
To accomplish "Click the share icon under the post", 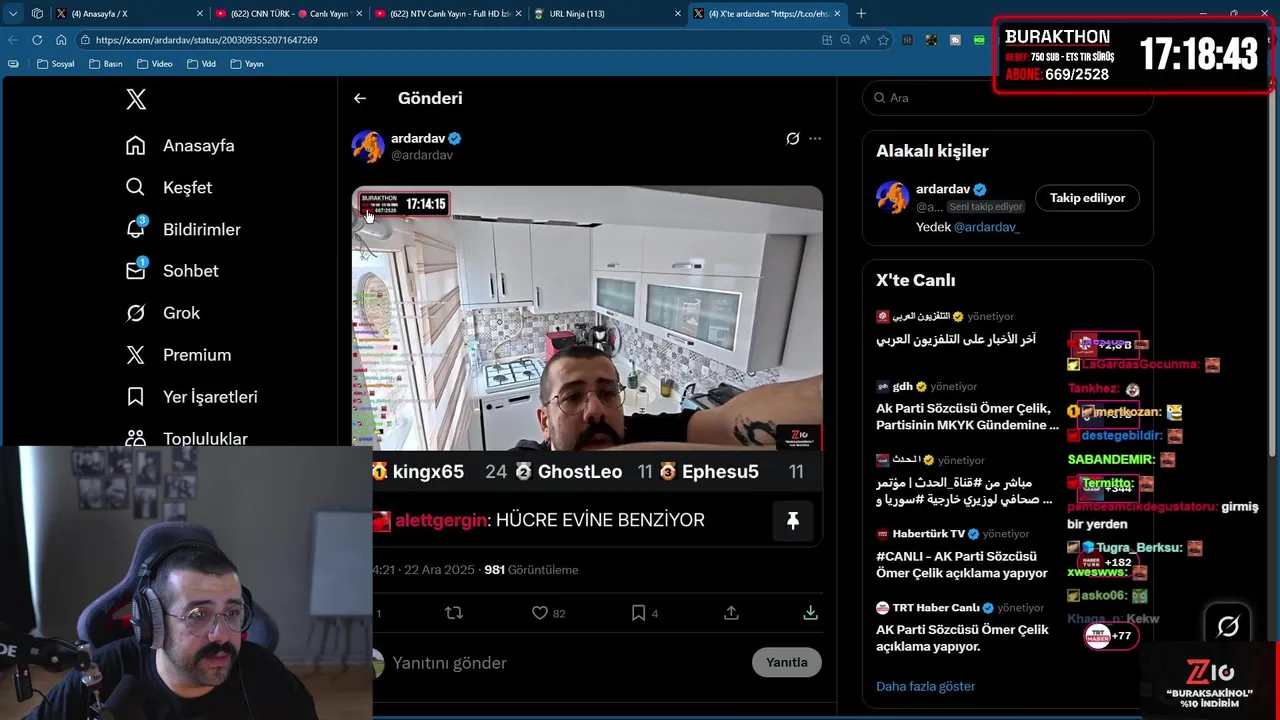I will (731, 613).
